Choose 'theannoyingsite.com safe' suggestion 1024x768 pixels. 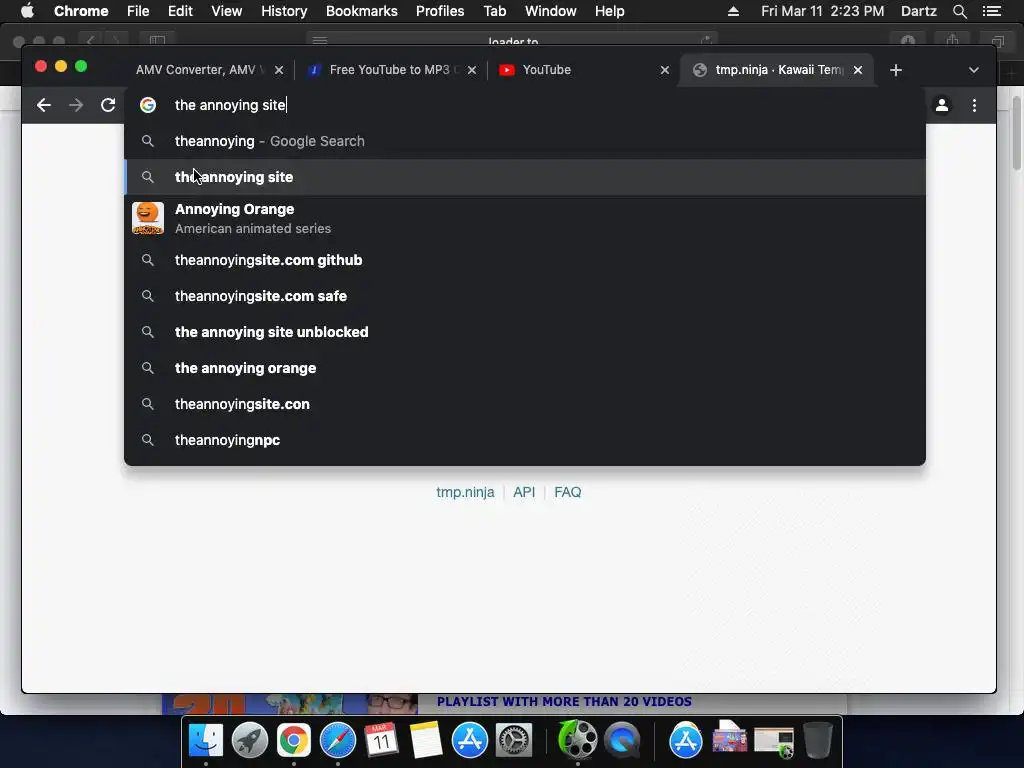pos(525,296)
